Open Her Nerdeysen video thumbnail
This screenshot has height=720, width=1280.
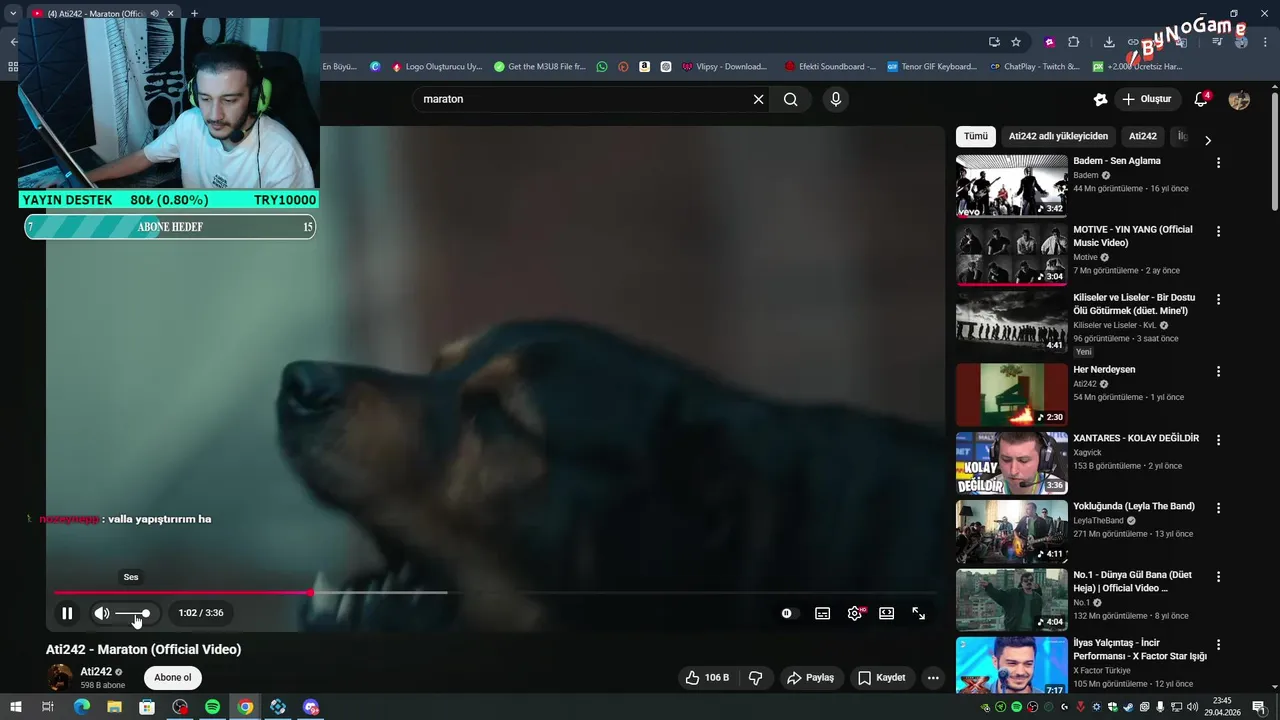coord(1011,394)
